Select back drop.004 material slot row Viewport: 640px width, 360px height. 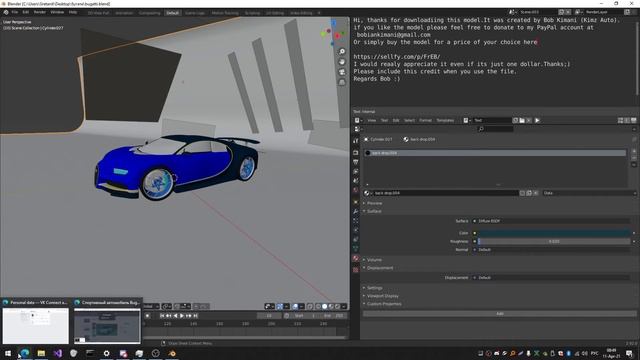(x=495, y=153)
